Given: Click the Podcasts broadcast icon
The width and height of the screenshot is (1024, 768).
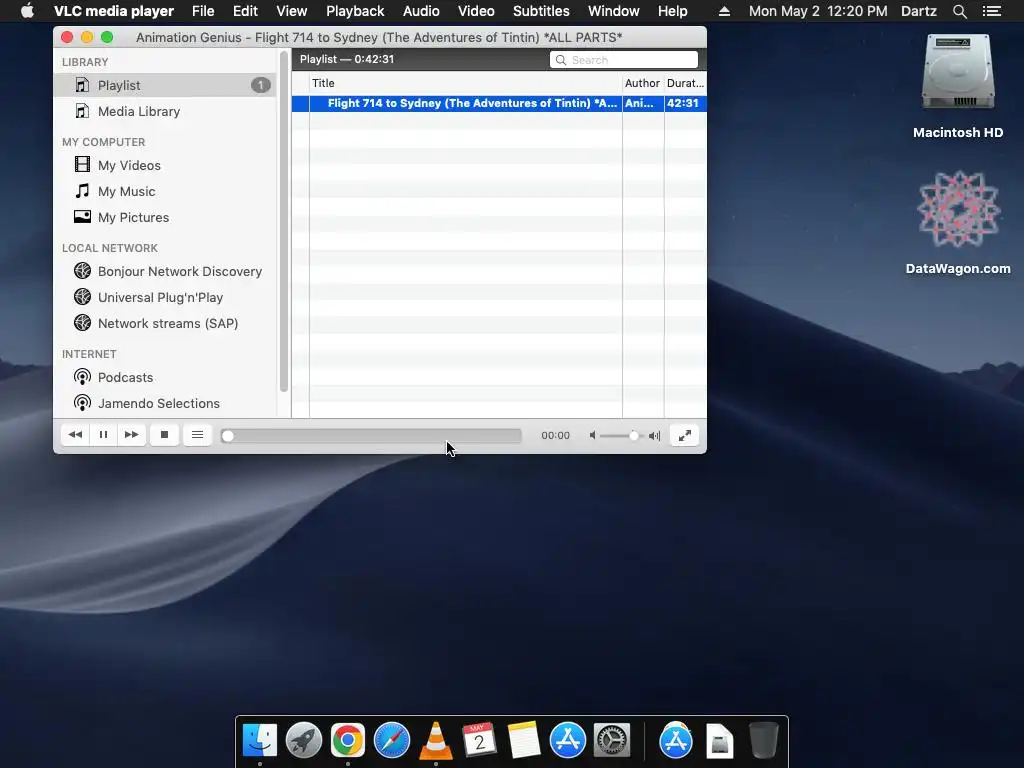Looking at the screenshot, I should point(82,377).
